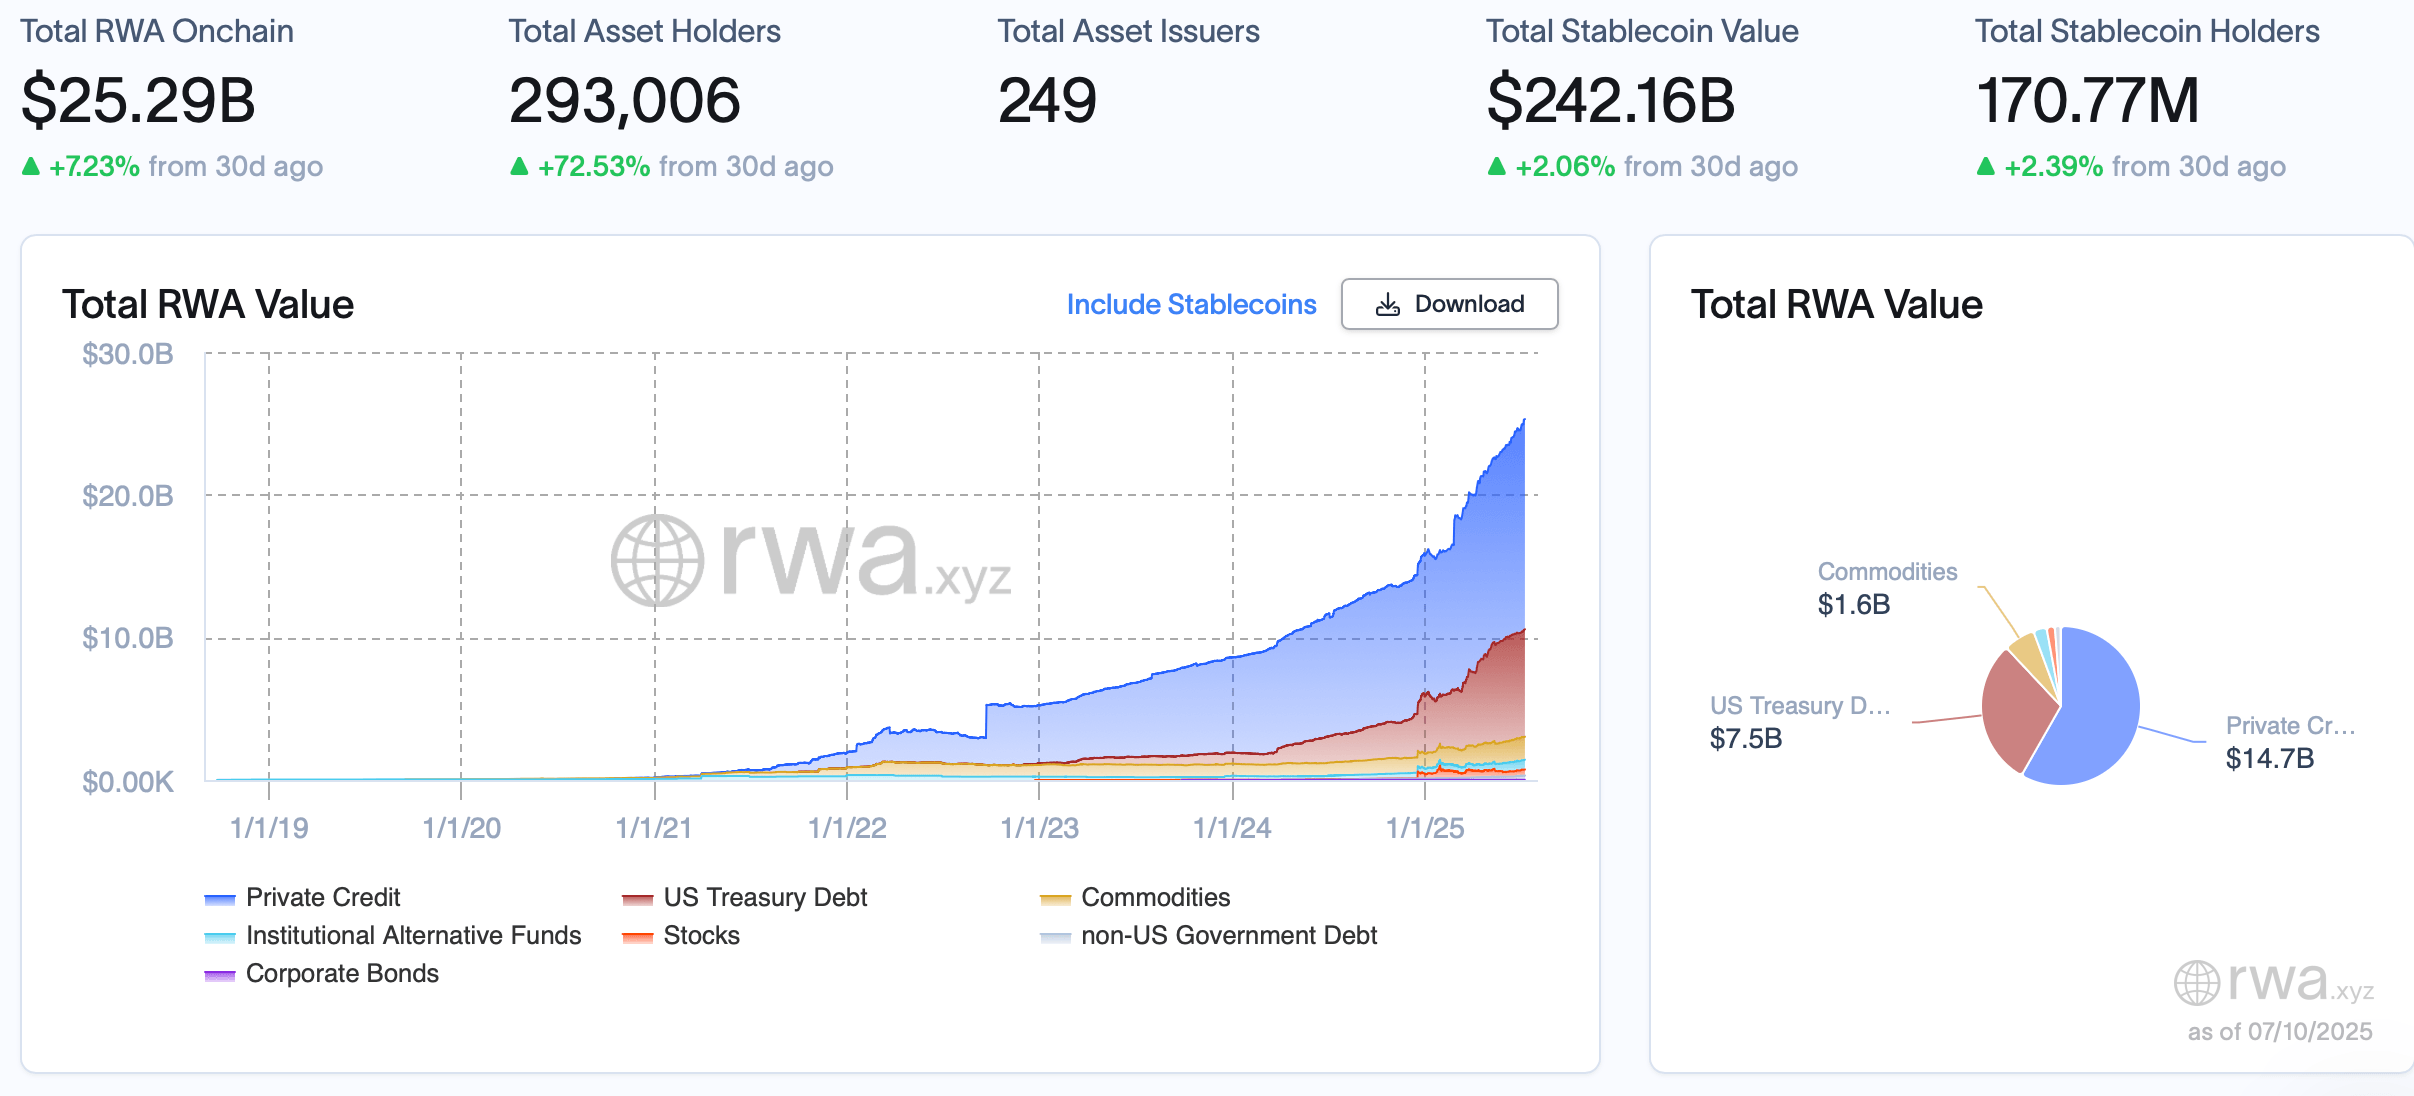Toggle the non-US Government Debt series

click(x=1229, y=936)
